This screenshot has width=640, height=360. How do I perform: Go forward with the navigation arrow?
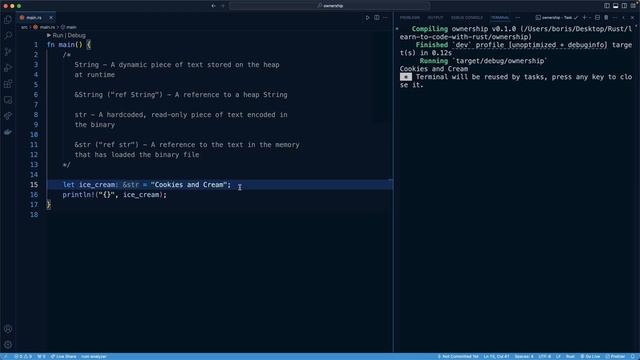[223, 6]
